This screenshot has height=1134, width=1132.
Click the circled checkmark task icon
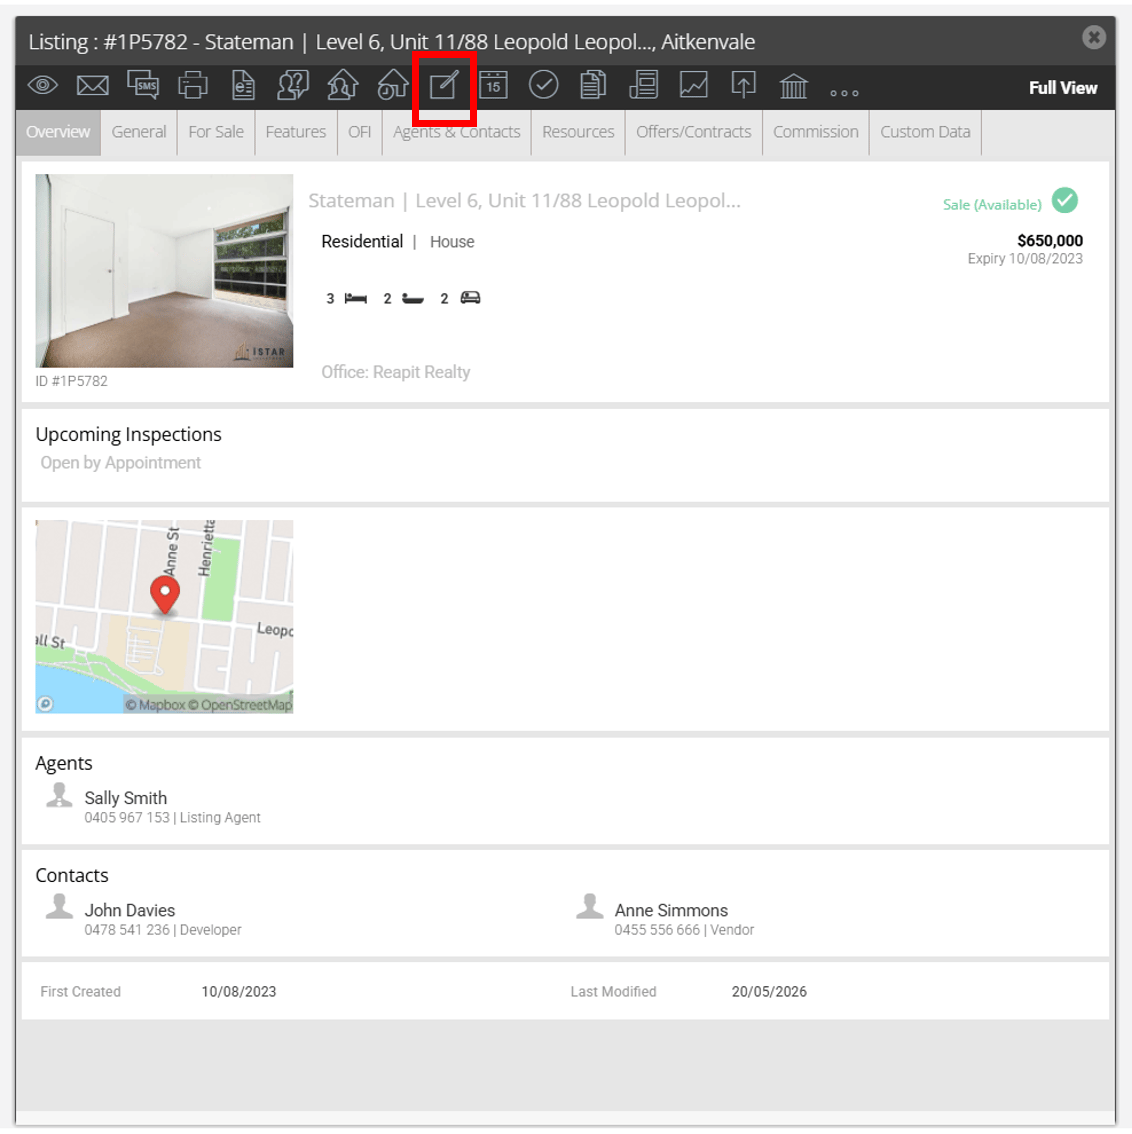(x=543, y=85)
